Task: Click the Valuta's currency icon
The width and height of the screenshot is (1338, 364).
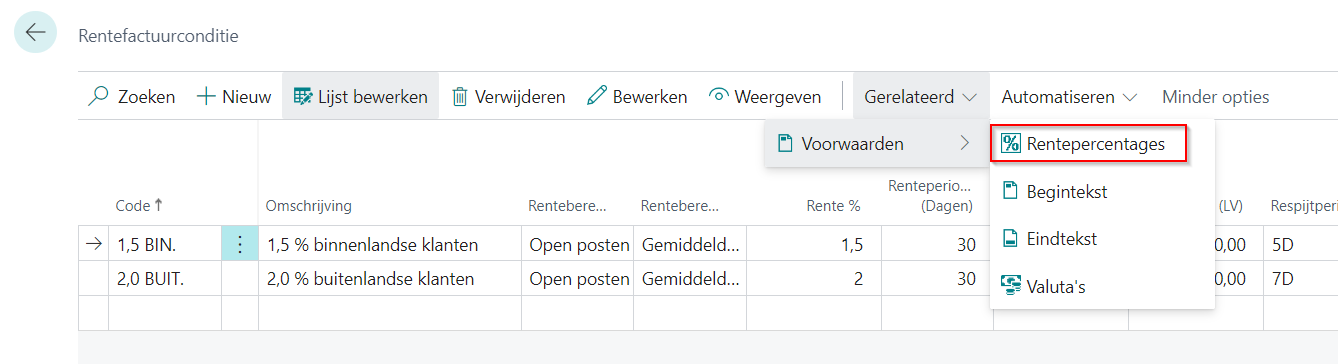Action: [x=1010, y=287]
